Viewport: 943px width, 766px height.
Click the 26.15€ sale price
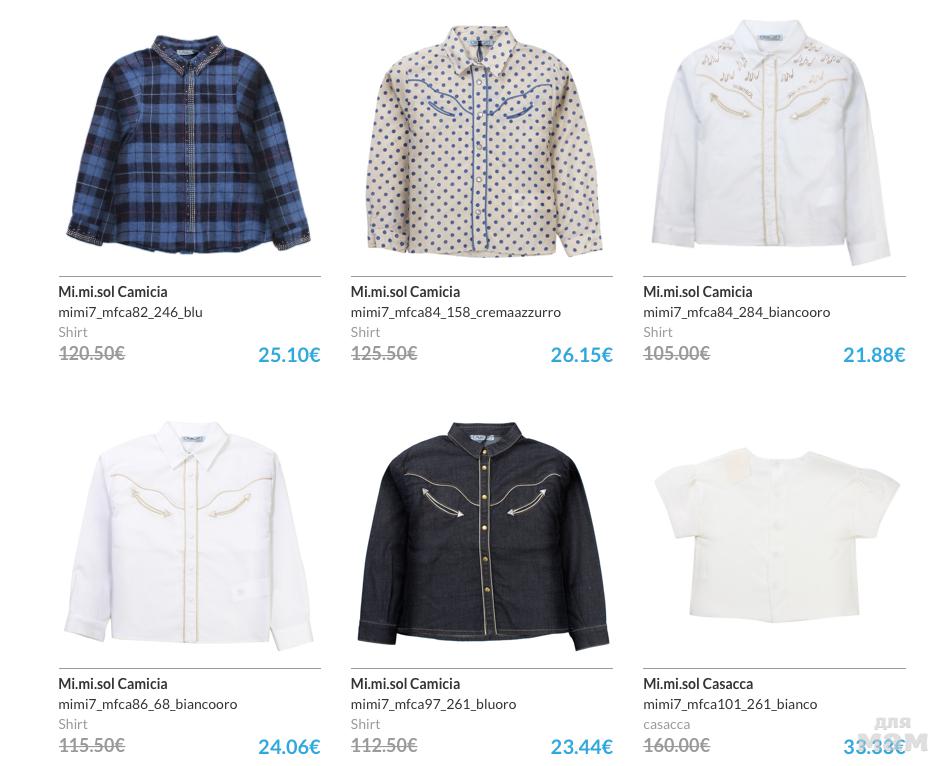click(x=582, y=355)
